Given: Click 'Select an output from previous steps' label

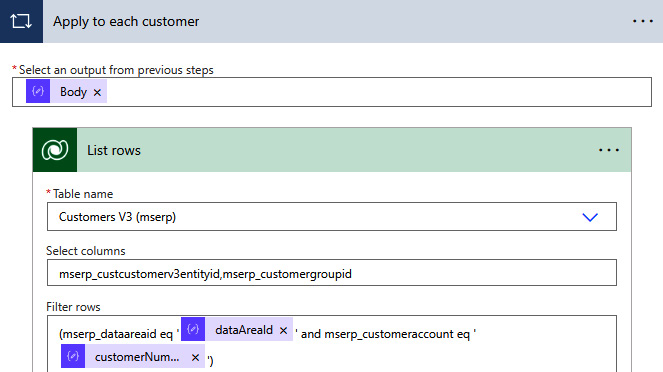Looking at the screenshot, I should click(116, 70).
